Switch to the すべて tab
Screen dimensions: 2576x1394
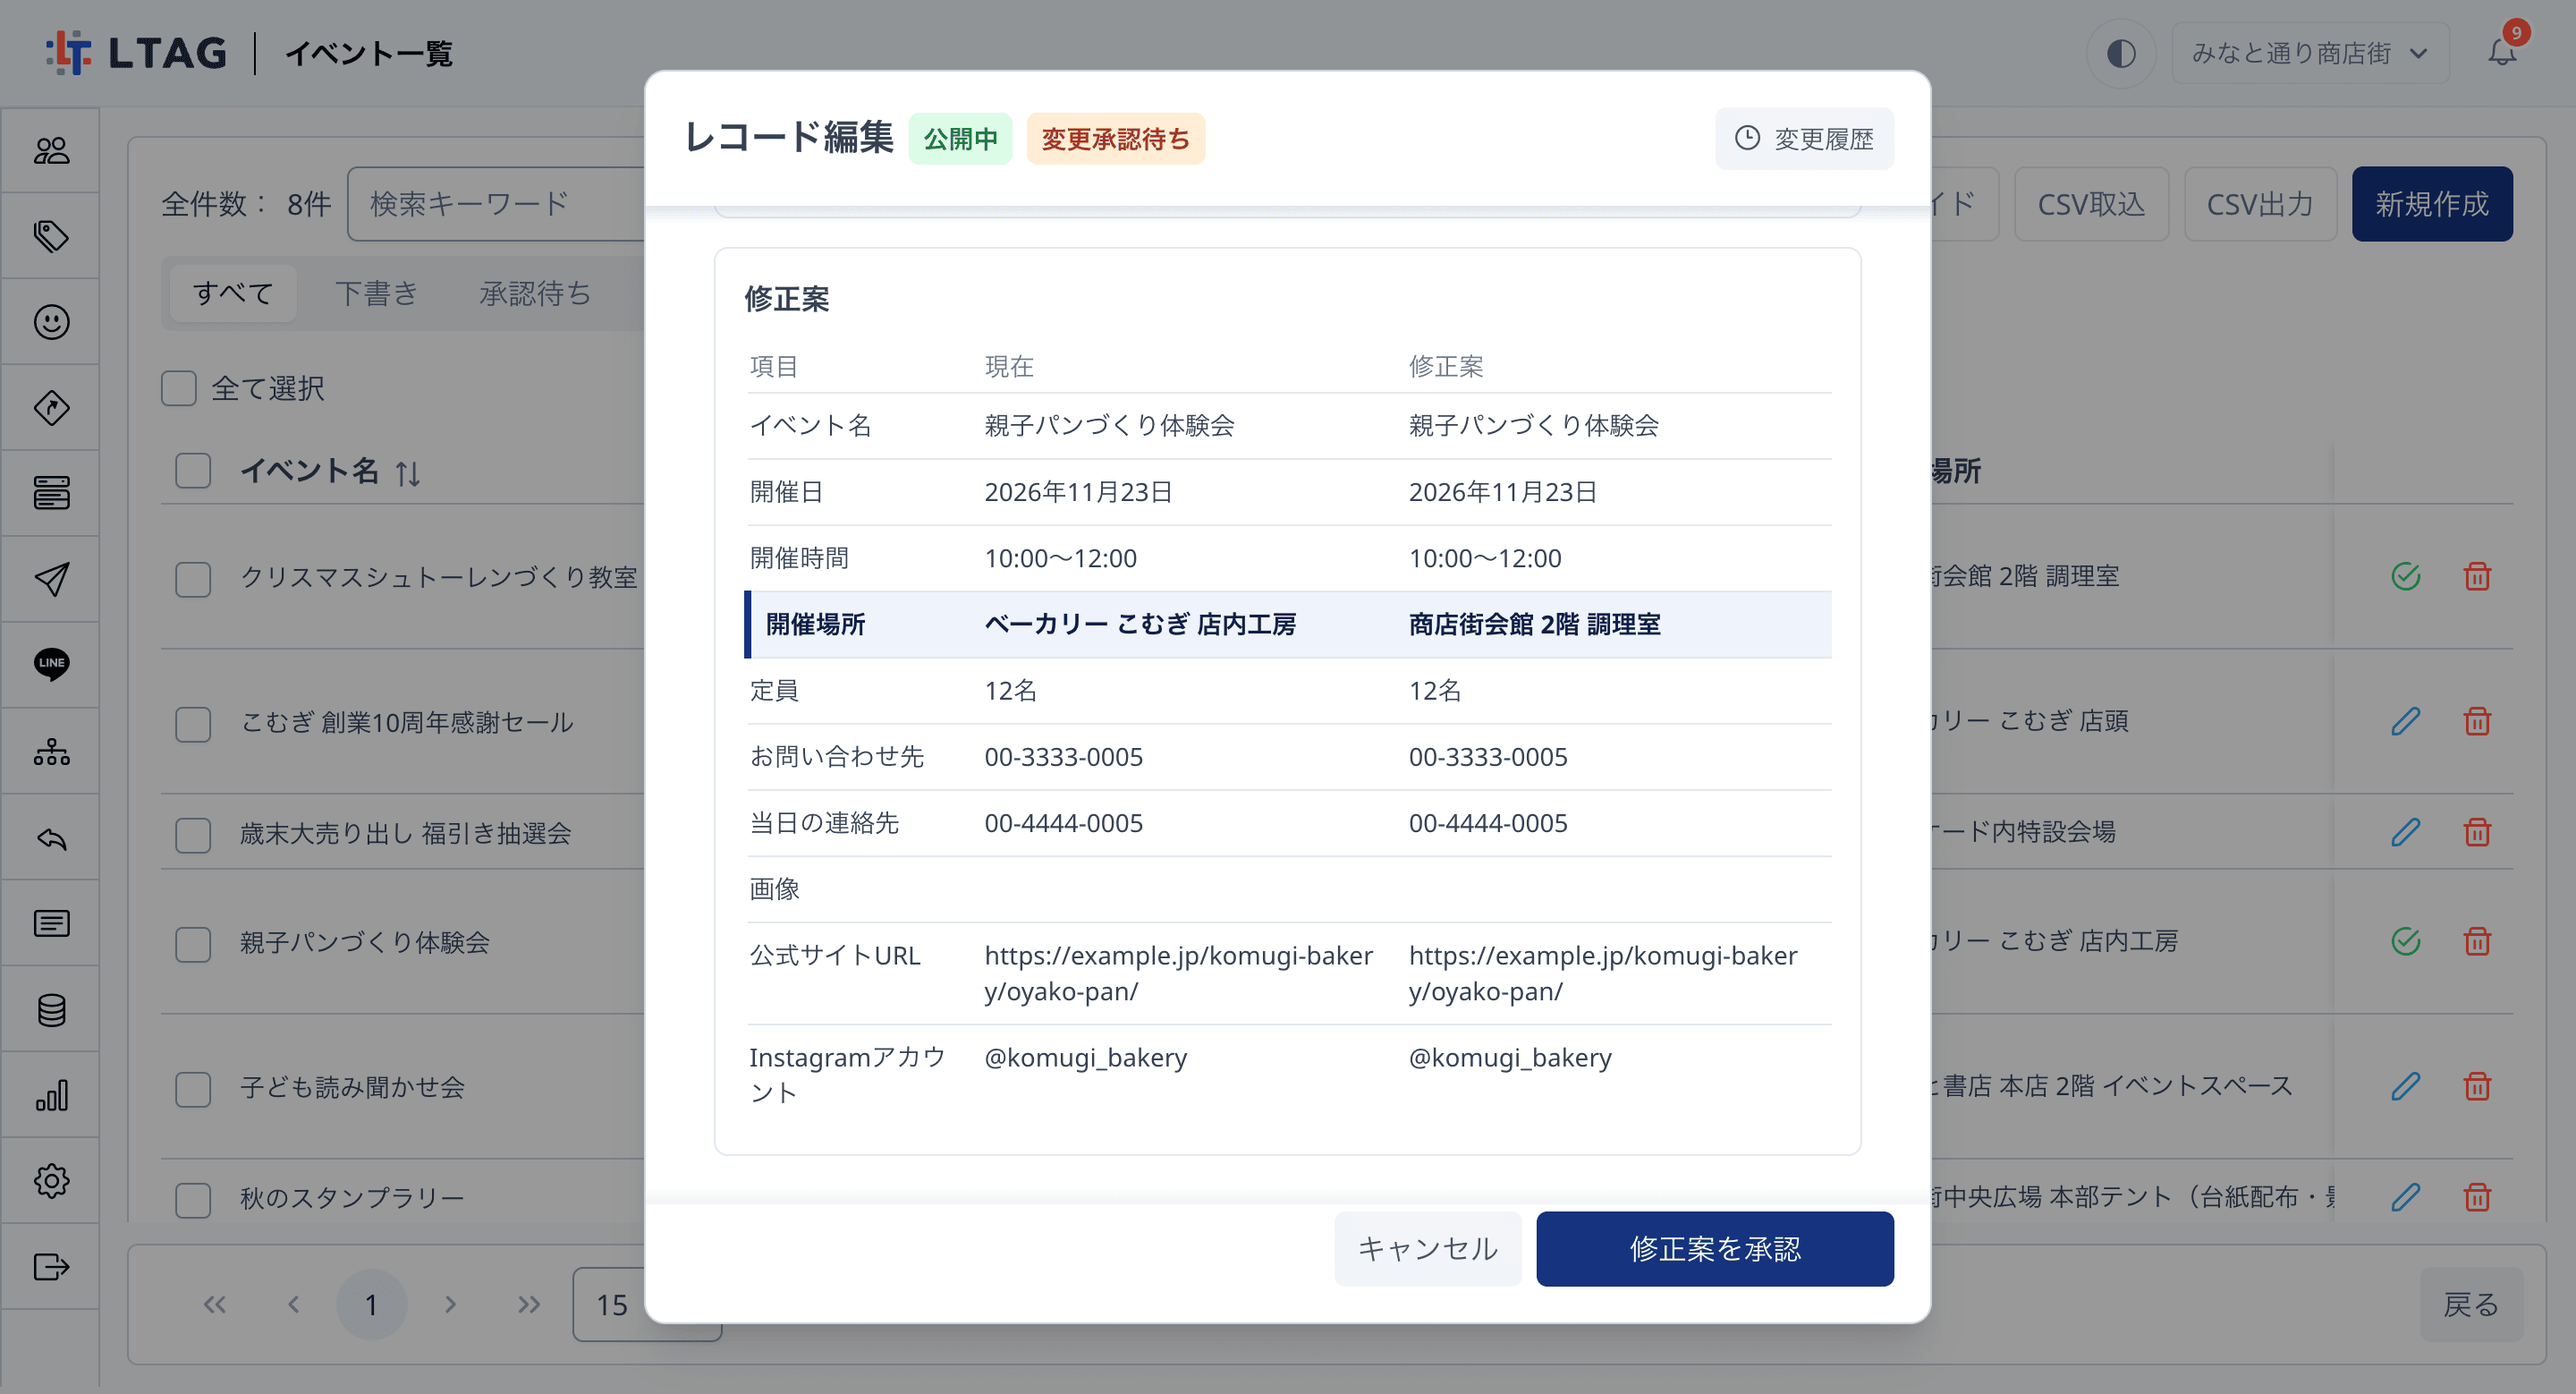point(233,293)
